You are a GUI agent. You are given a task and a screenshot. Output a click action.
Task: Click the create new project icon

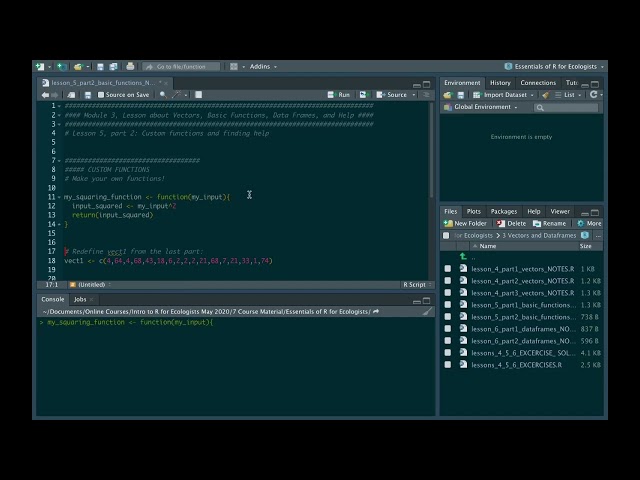(x=62, y=67)
